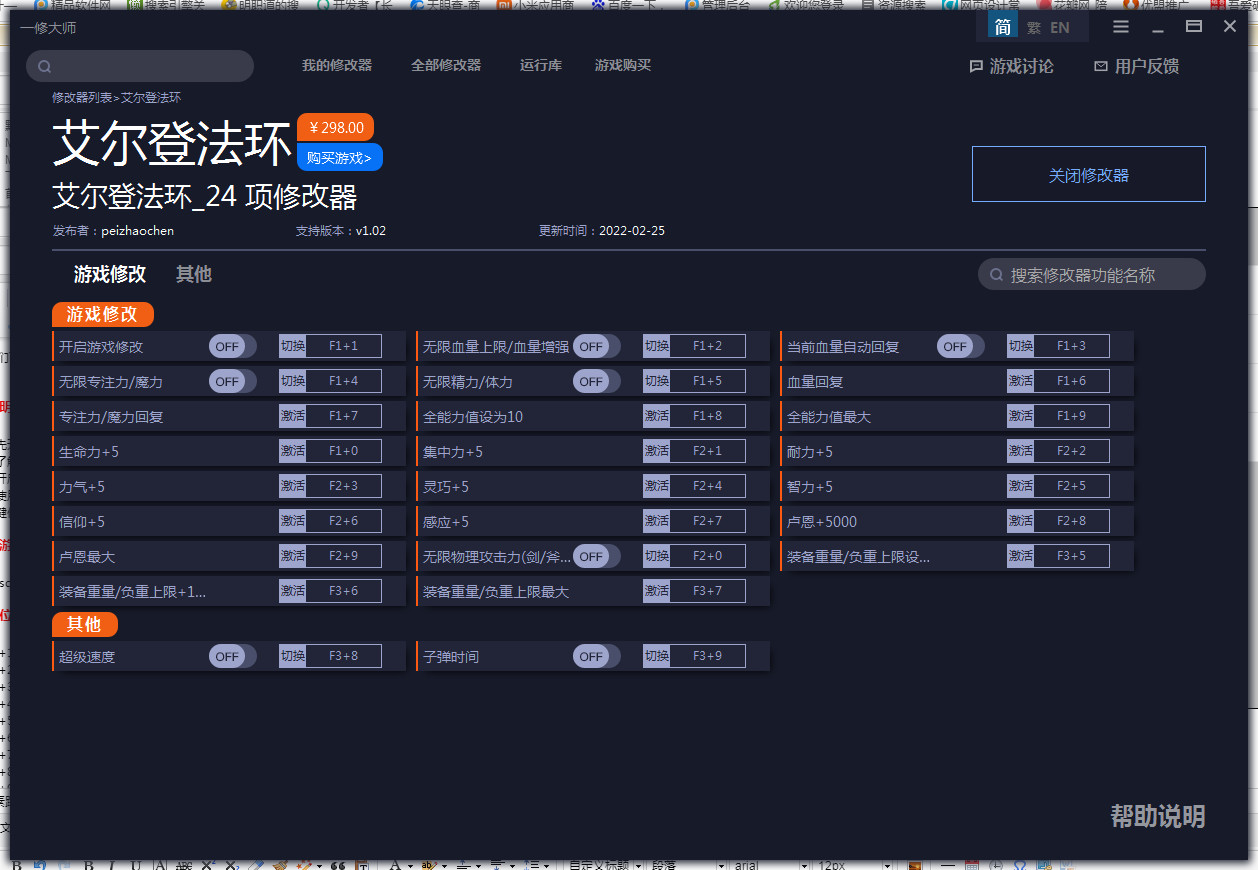This screenshot has width=1258, height=870.
Task: Switch to the 其他 tab
Action: 193,274
